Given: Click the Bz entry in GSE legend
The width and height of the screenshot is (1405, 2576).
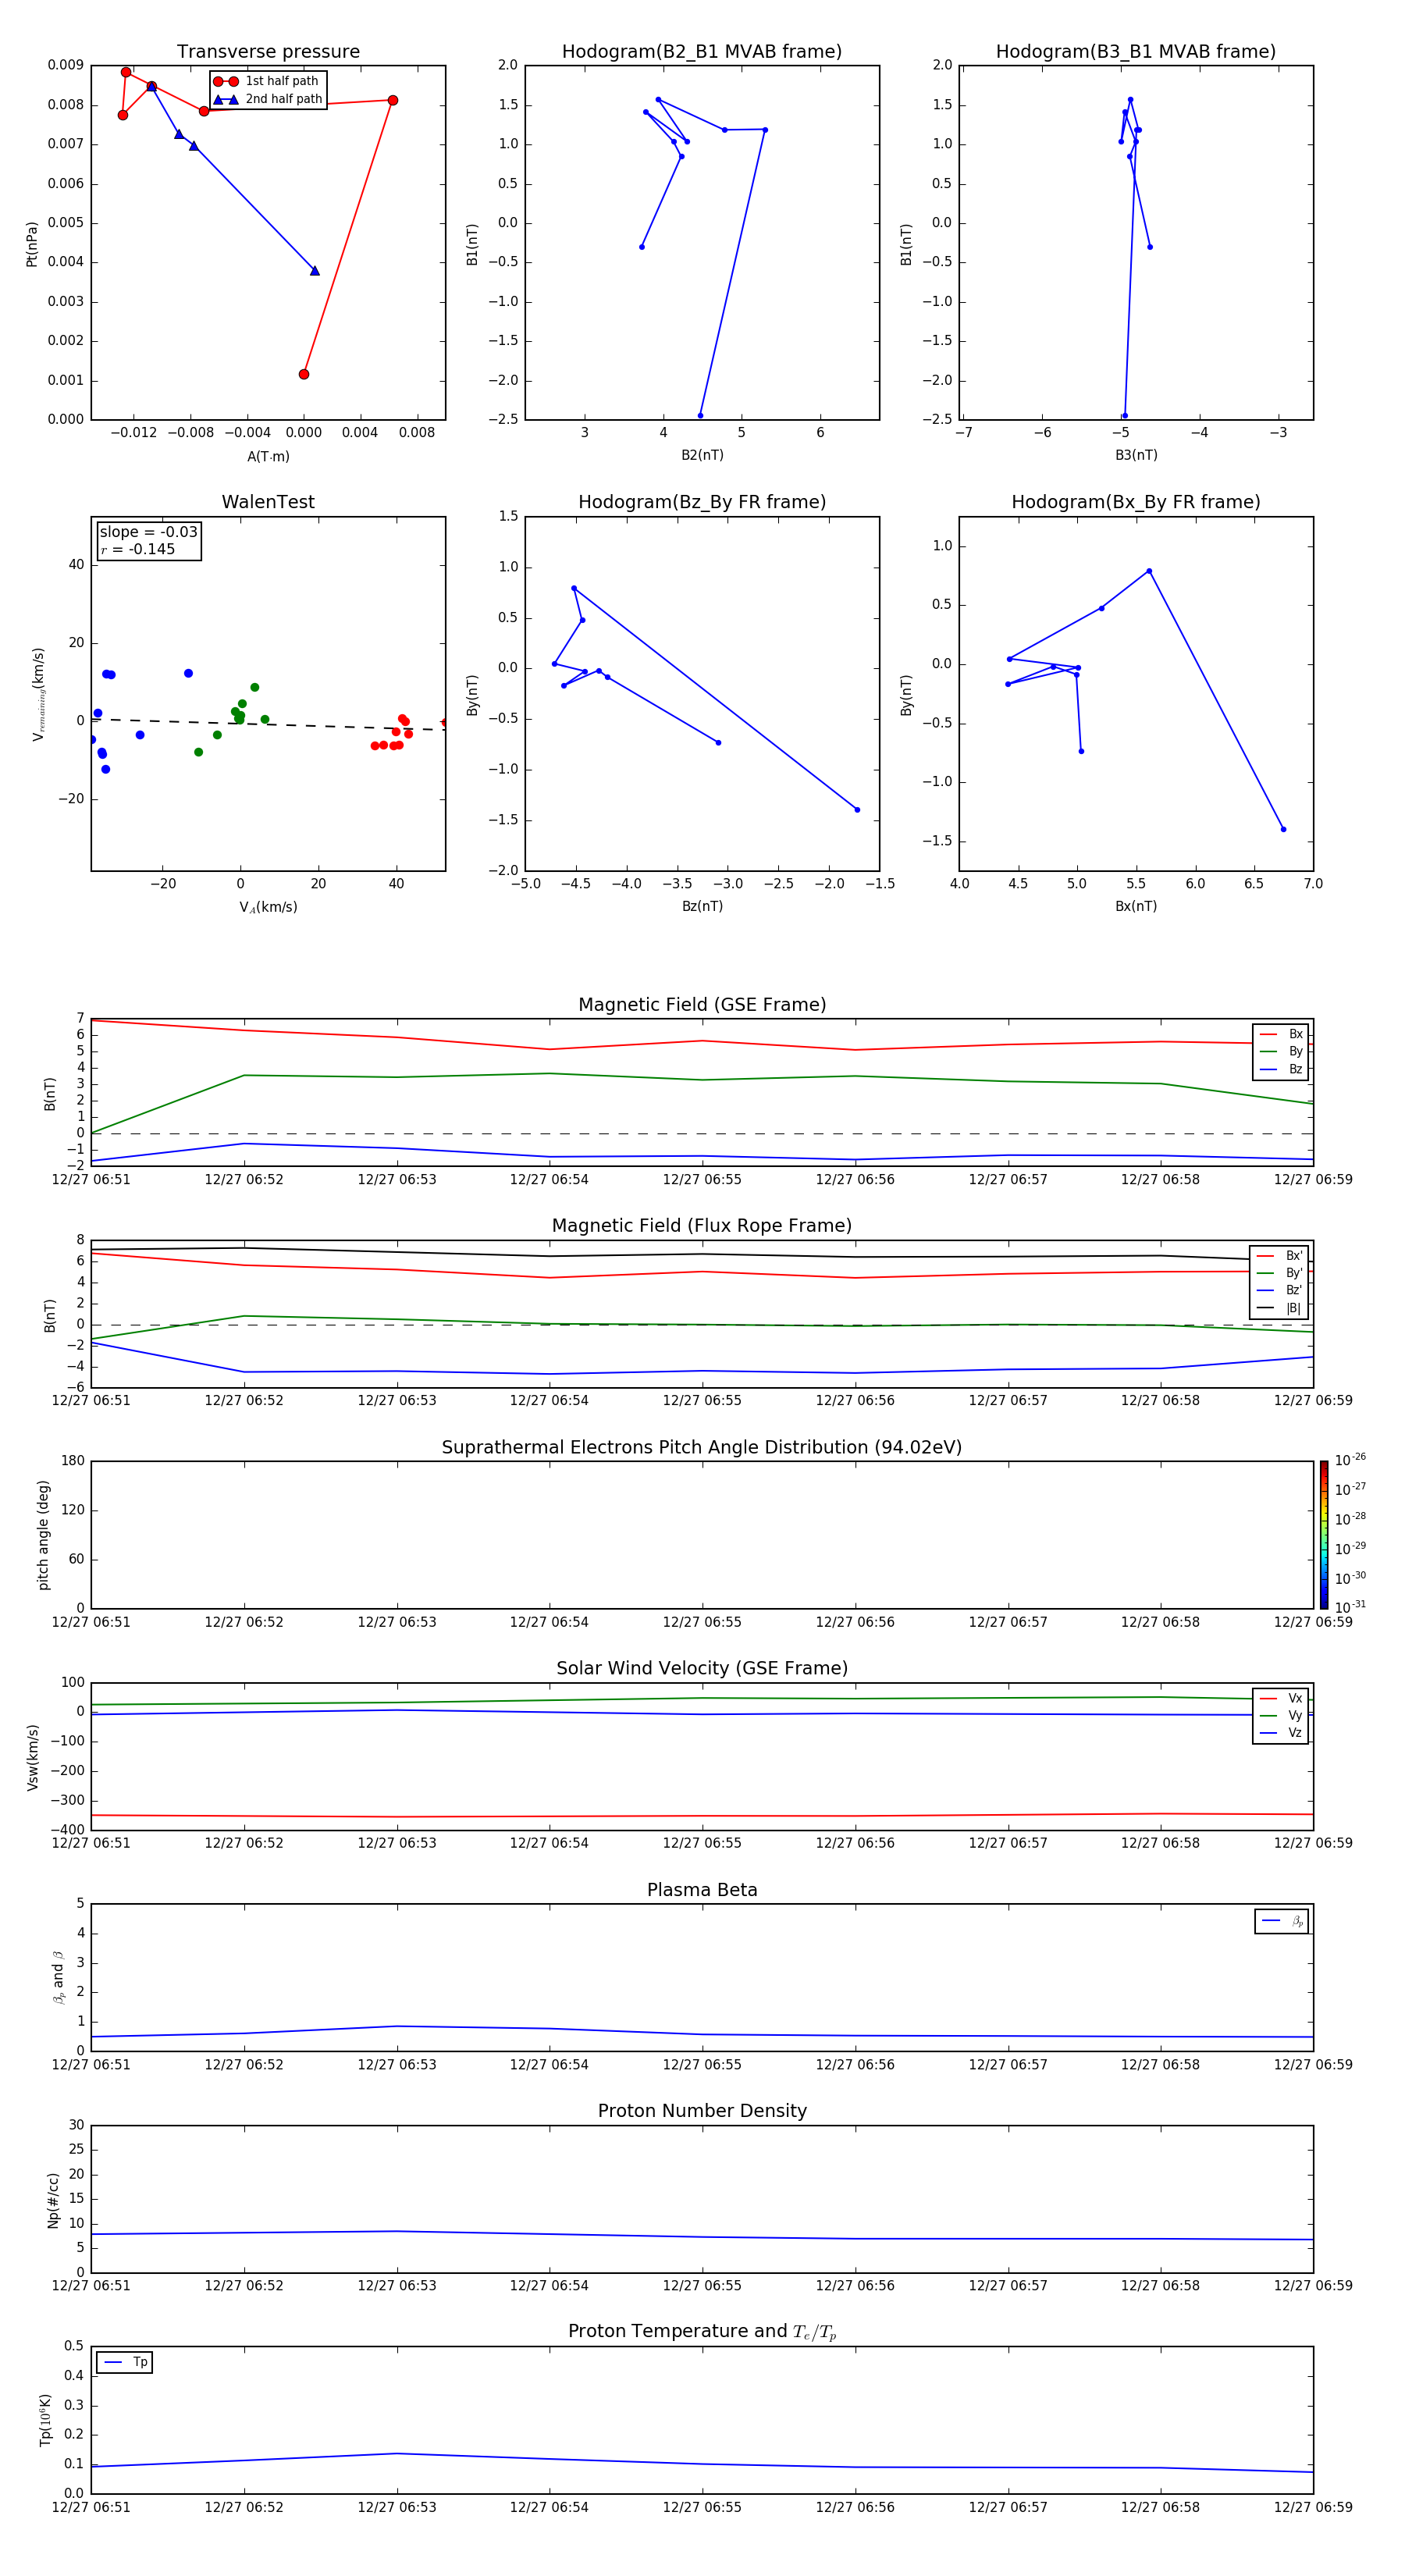Looking at the screenshot, I should click(x=1281, y=1069).
